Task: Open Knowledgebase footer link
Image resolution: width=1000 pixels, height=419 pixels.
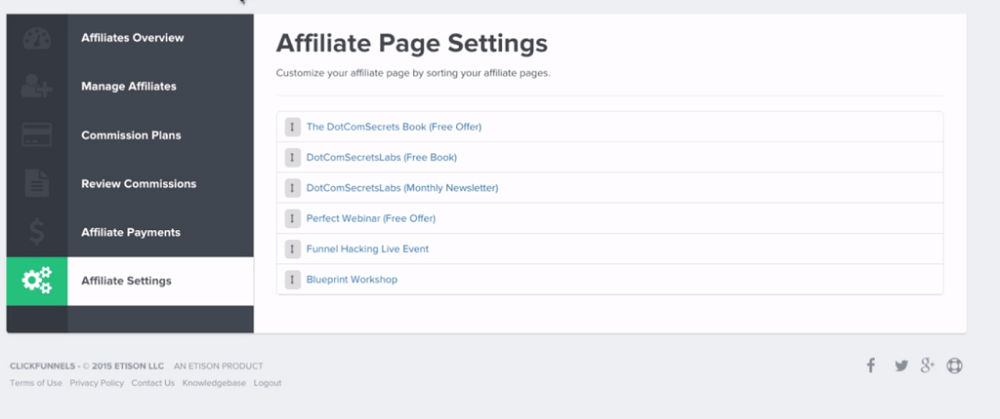Action: pos(214,383)
